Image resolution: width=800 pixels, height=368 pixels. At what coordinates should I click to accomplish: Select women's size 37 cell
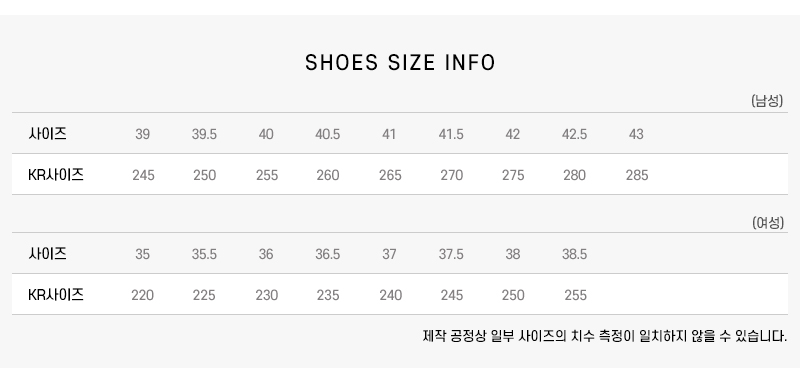click(389, 254)
